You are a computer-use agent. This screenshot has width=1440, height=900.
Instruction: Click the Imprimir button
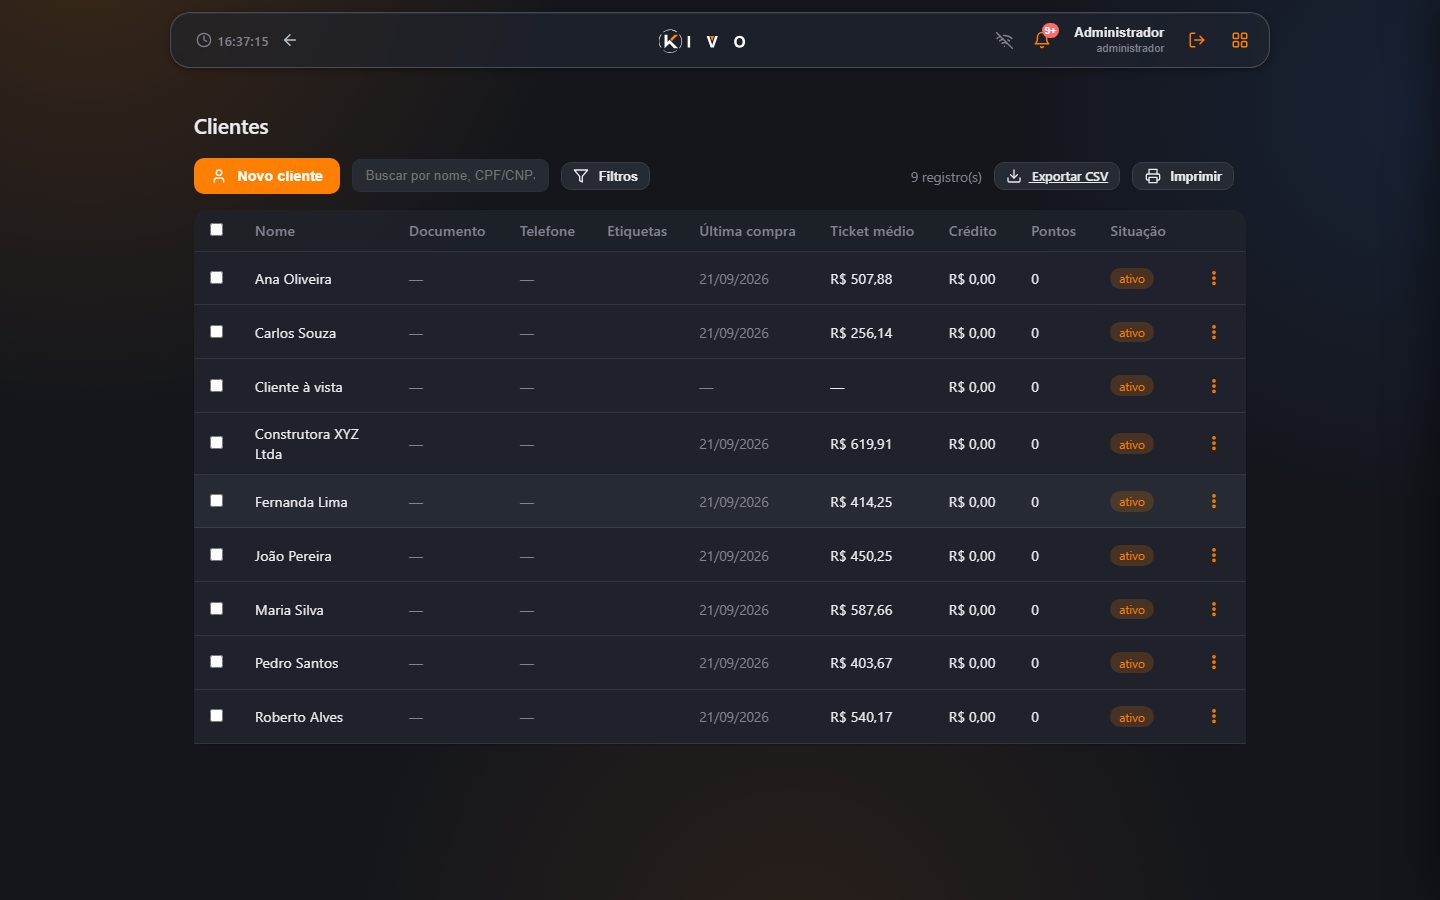tap(1183, 176)
